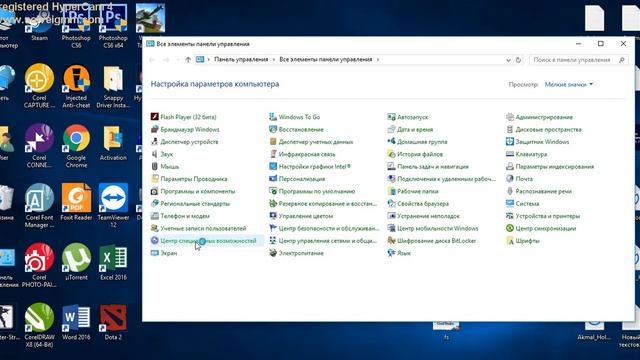Click the Мышь mouse icon
This screenshot has height=360, width=640.
(154, 167)
